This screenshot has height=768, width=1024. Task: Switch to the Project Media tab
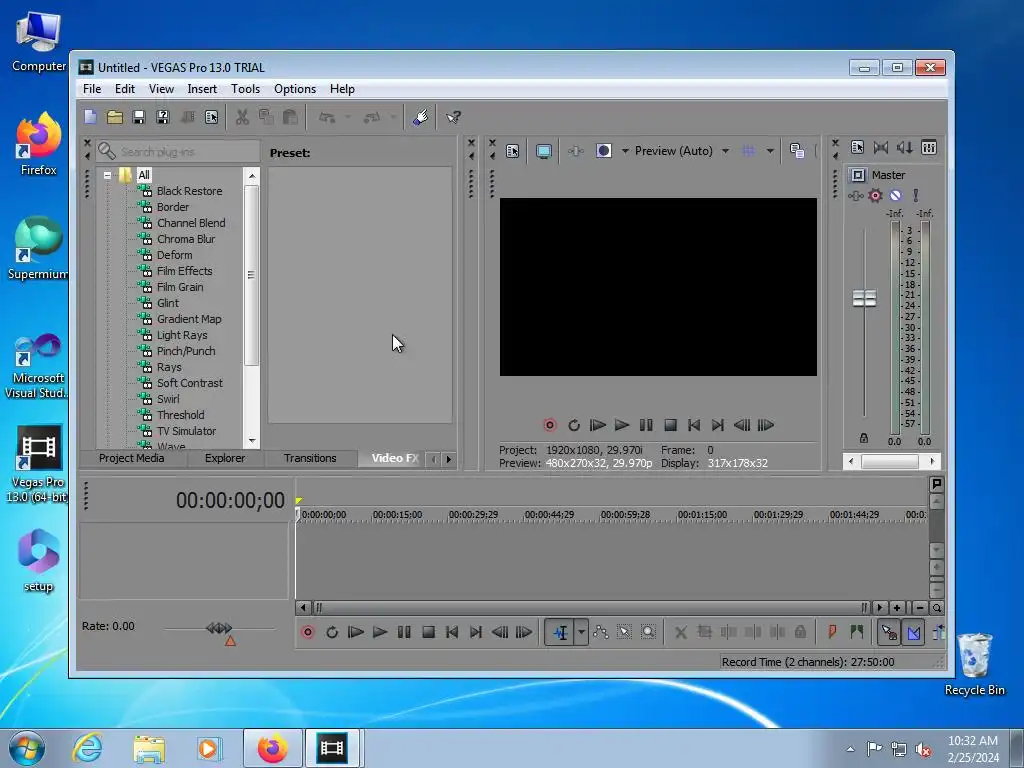click(x=131, y=458)
